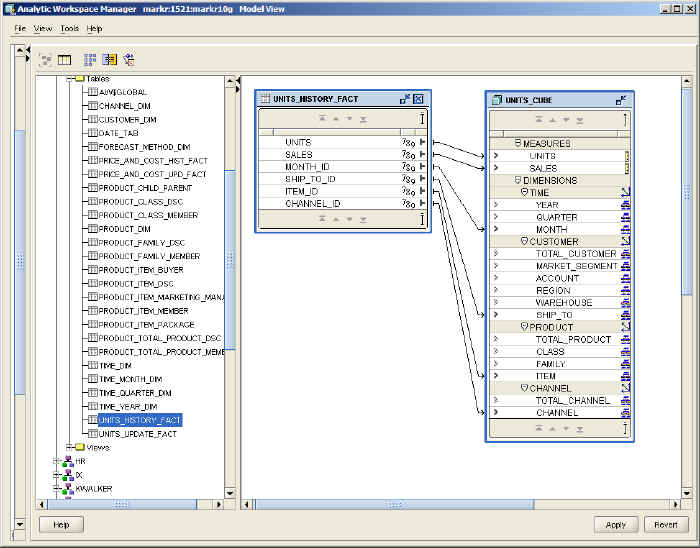Viewport: 700px width, 548px height.
Task: Minimize the UNITS_HISTORY_FACT box via its collapse icon
Action: [x=404, y=99]
